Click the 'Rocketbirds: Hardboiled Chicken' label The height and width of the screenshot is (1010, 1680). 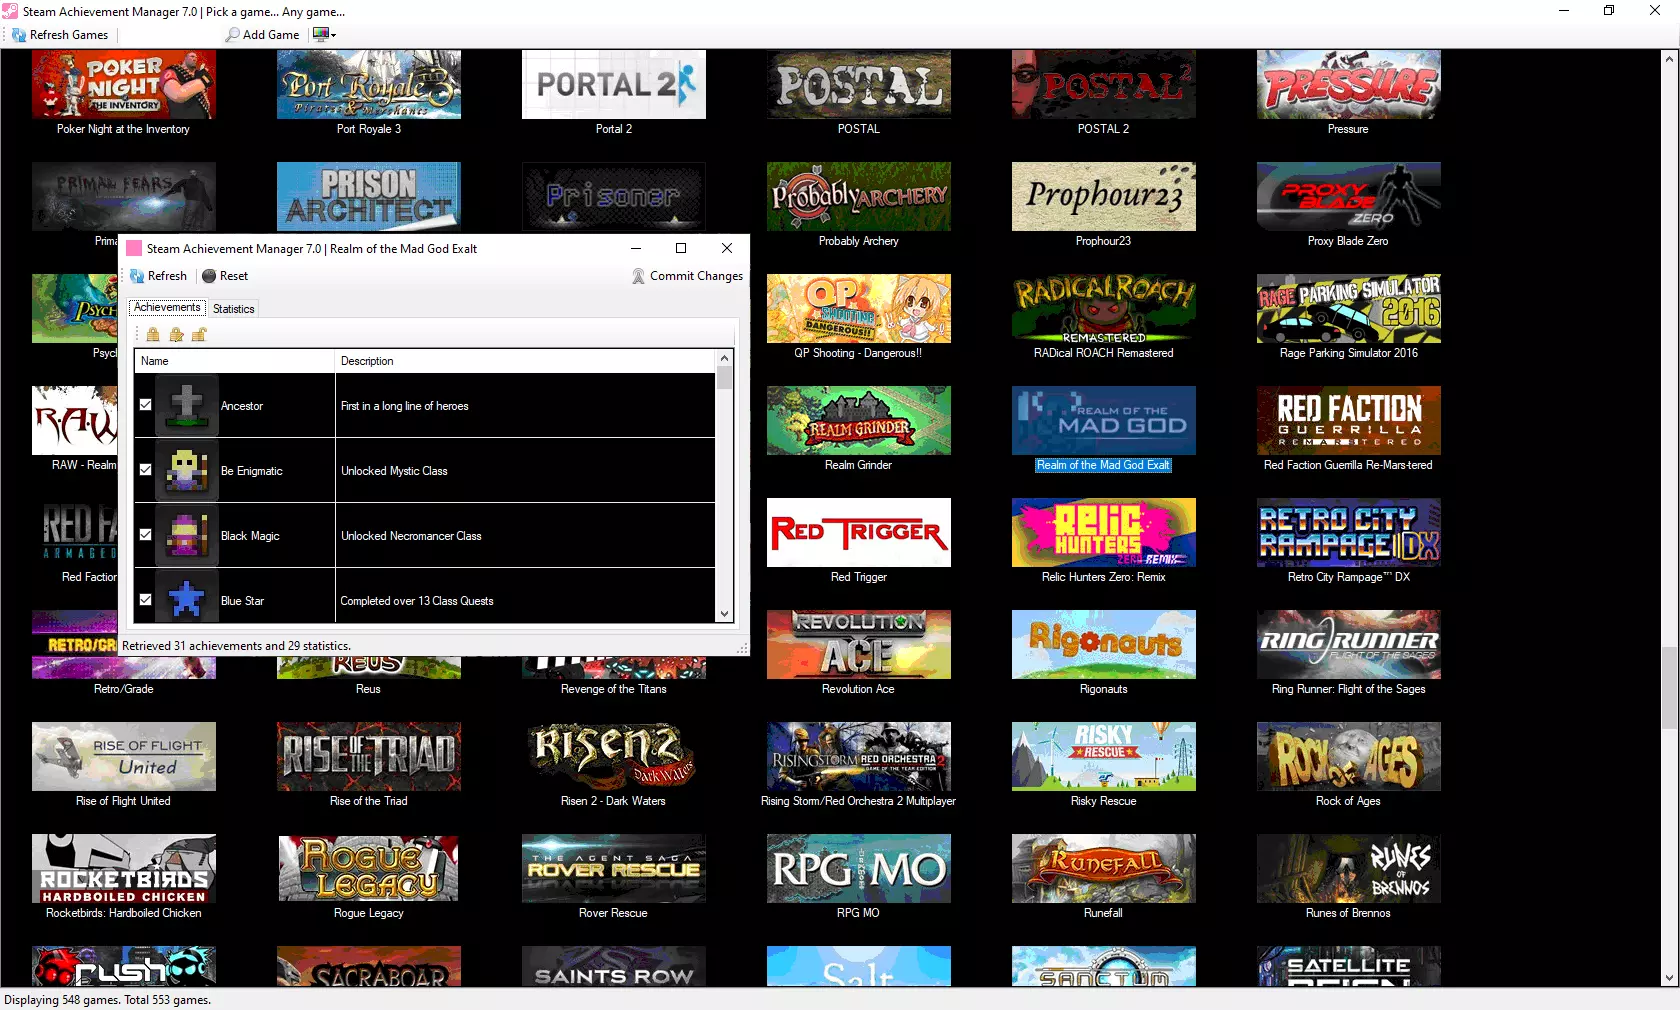[124, 913]
